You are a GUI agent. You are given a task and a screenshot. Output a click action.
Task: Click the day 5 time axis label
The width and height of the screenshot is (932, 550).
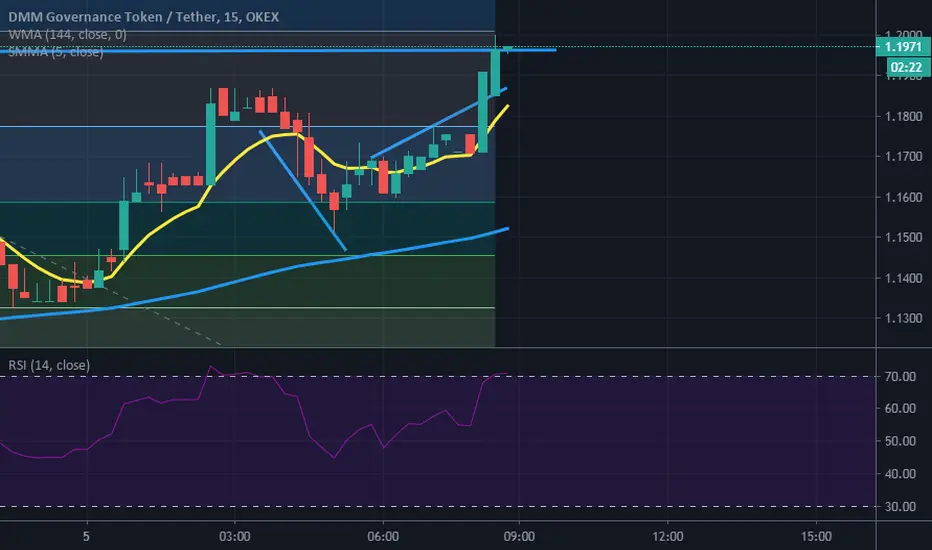[x=86, y=537]
